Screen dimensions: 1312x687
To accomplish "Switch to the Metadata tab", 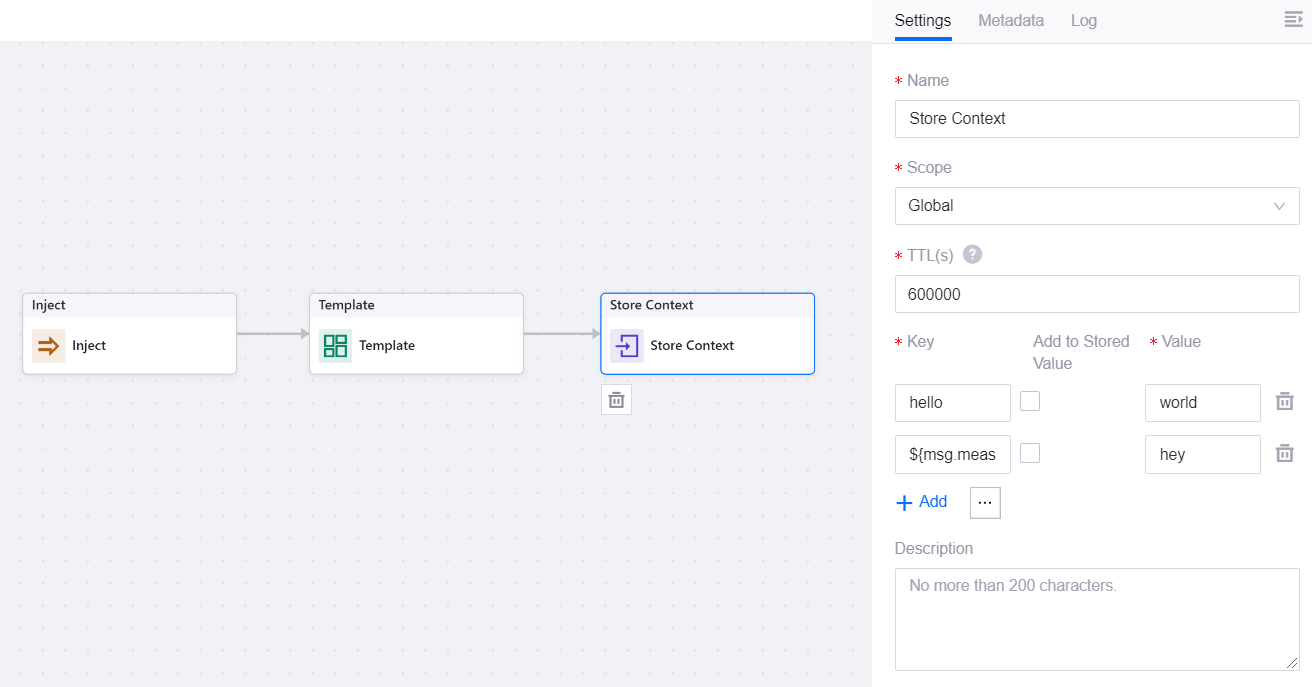I will pyautogui.click(x=1010, y=20).
